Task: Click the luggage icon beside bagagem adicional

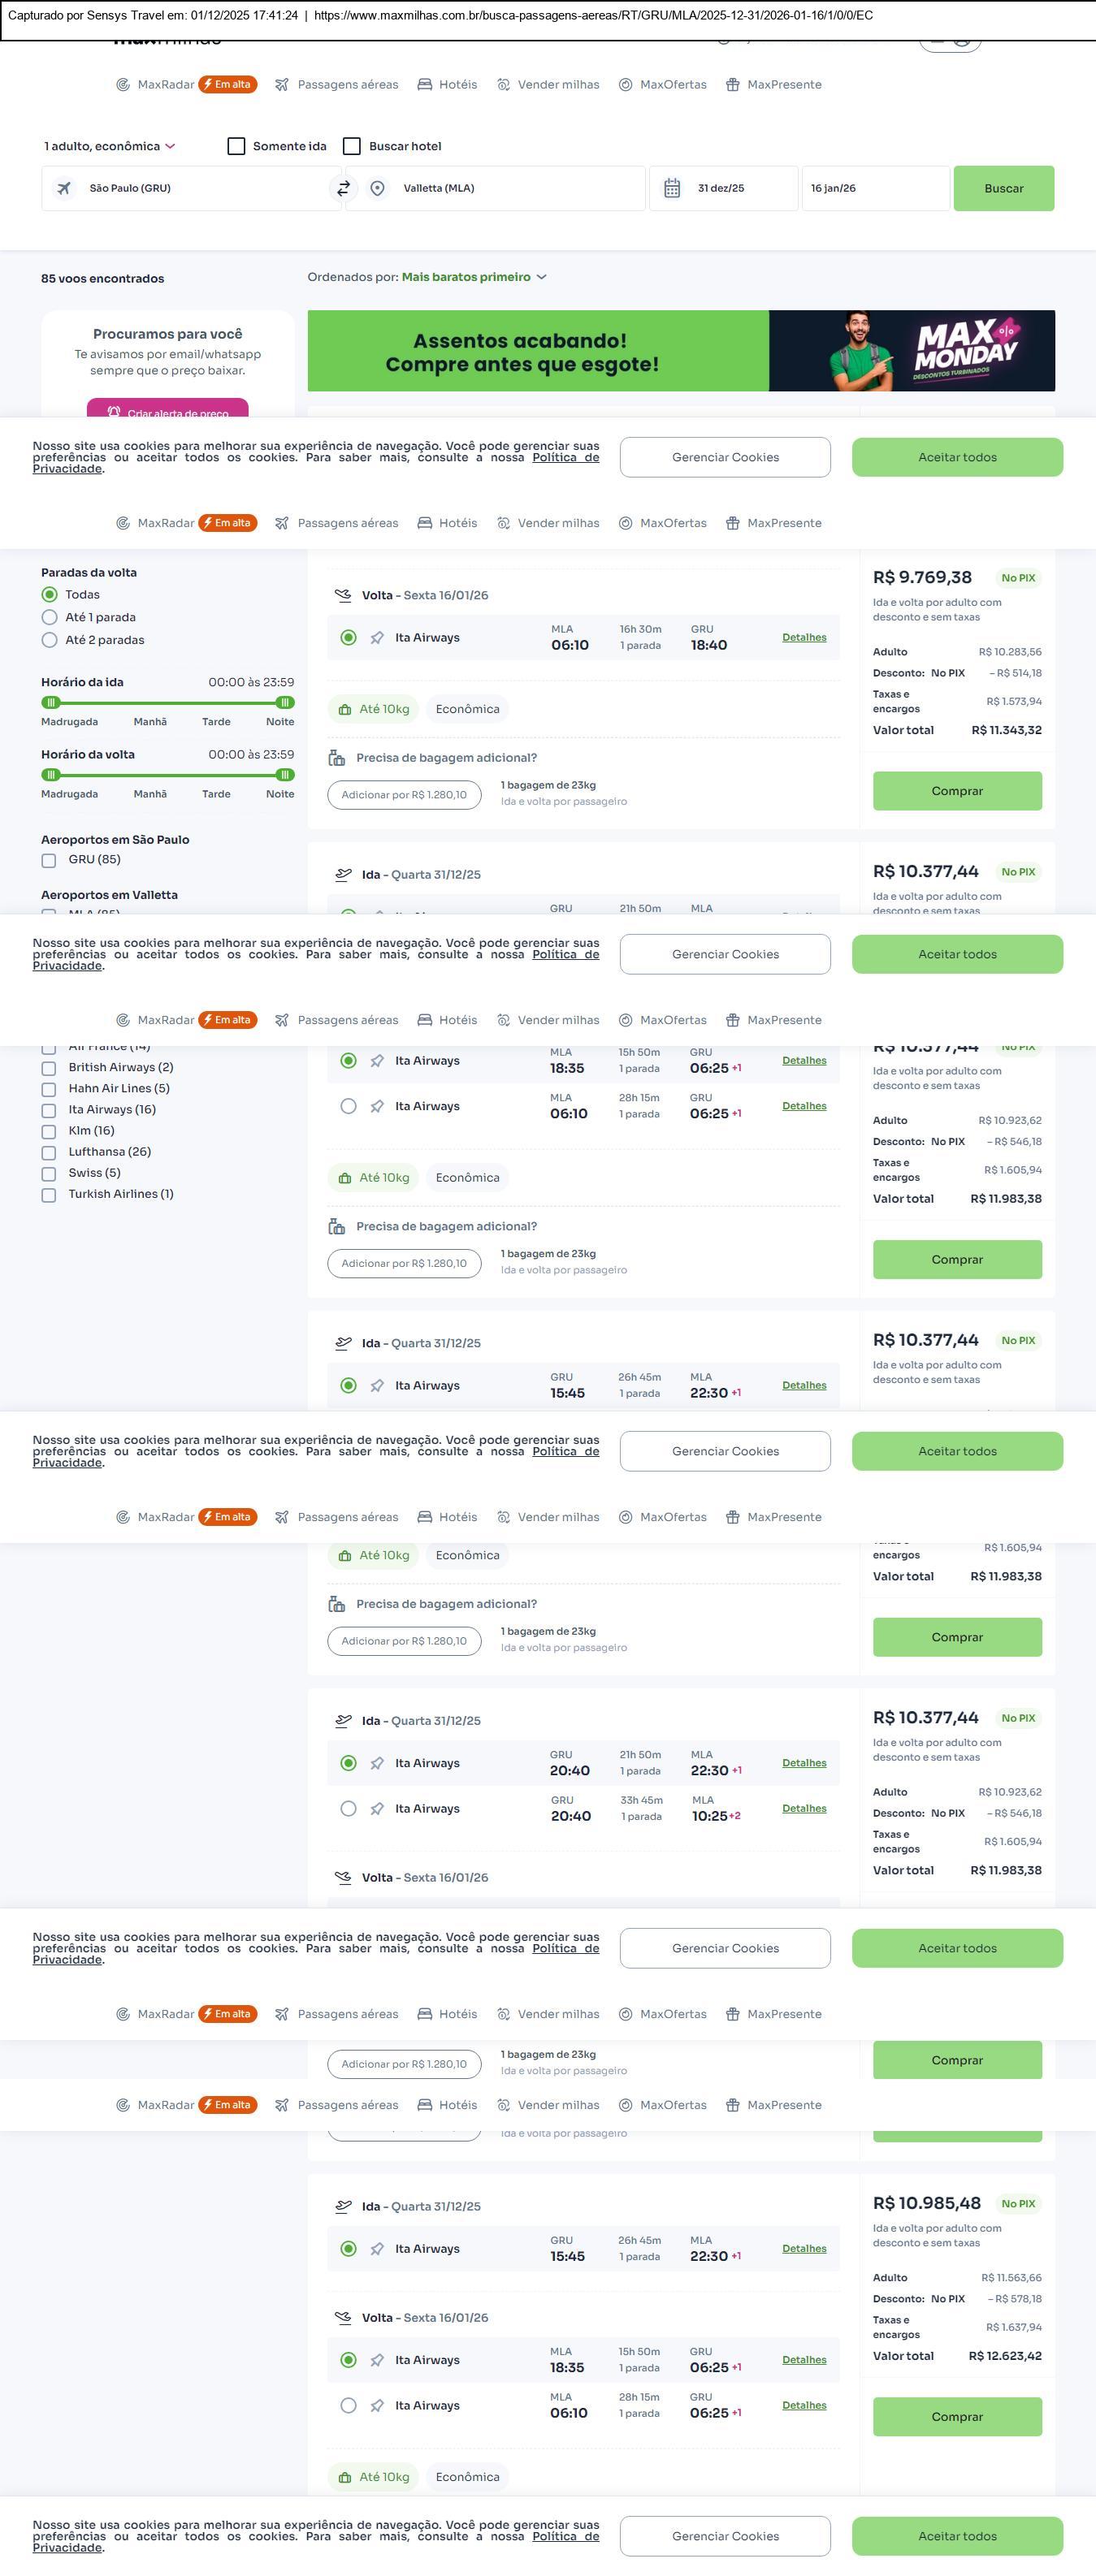Action: [x=337, y=758]
